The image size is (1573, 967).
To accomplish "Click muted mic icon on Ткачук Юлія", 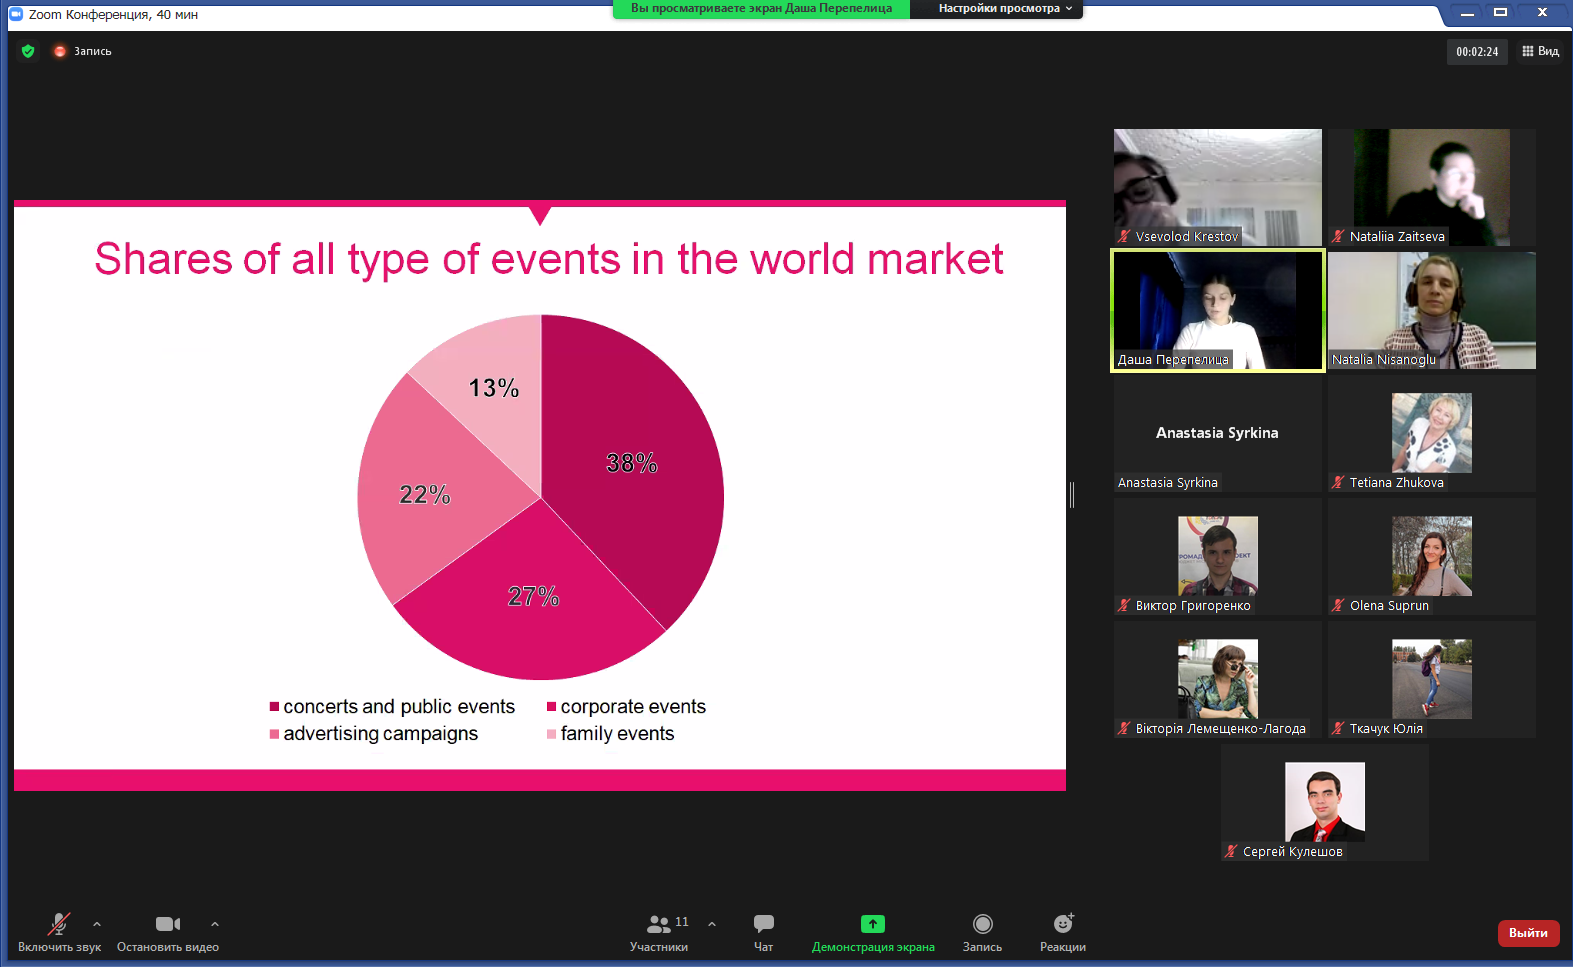I will [x=1338, y=728].
